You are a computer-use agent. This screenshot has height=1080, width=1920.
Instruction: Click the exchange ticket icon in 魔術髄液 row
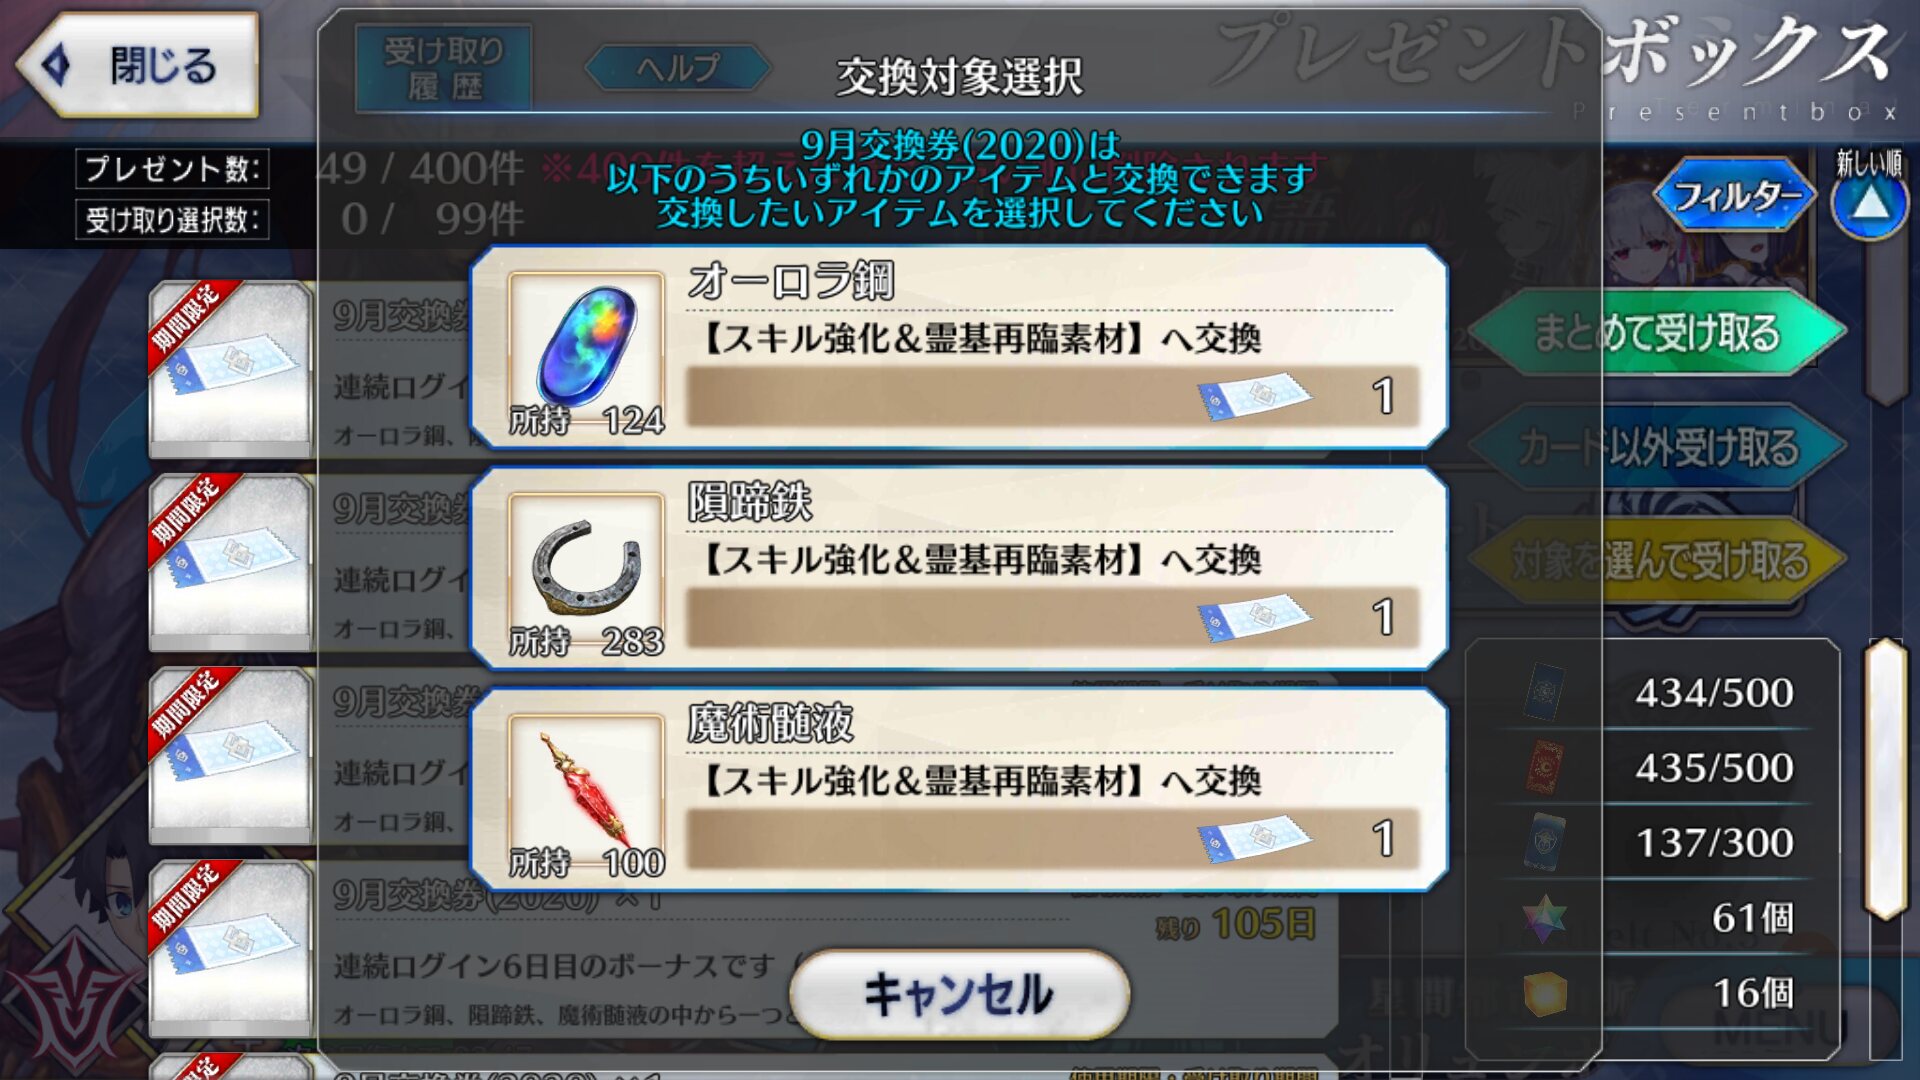[x=1254, y=838]
